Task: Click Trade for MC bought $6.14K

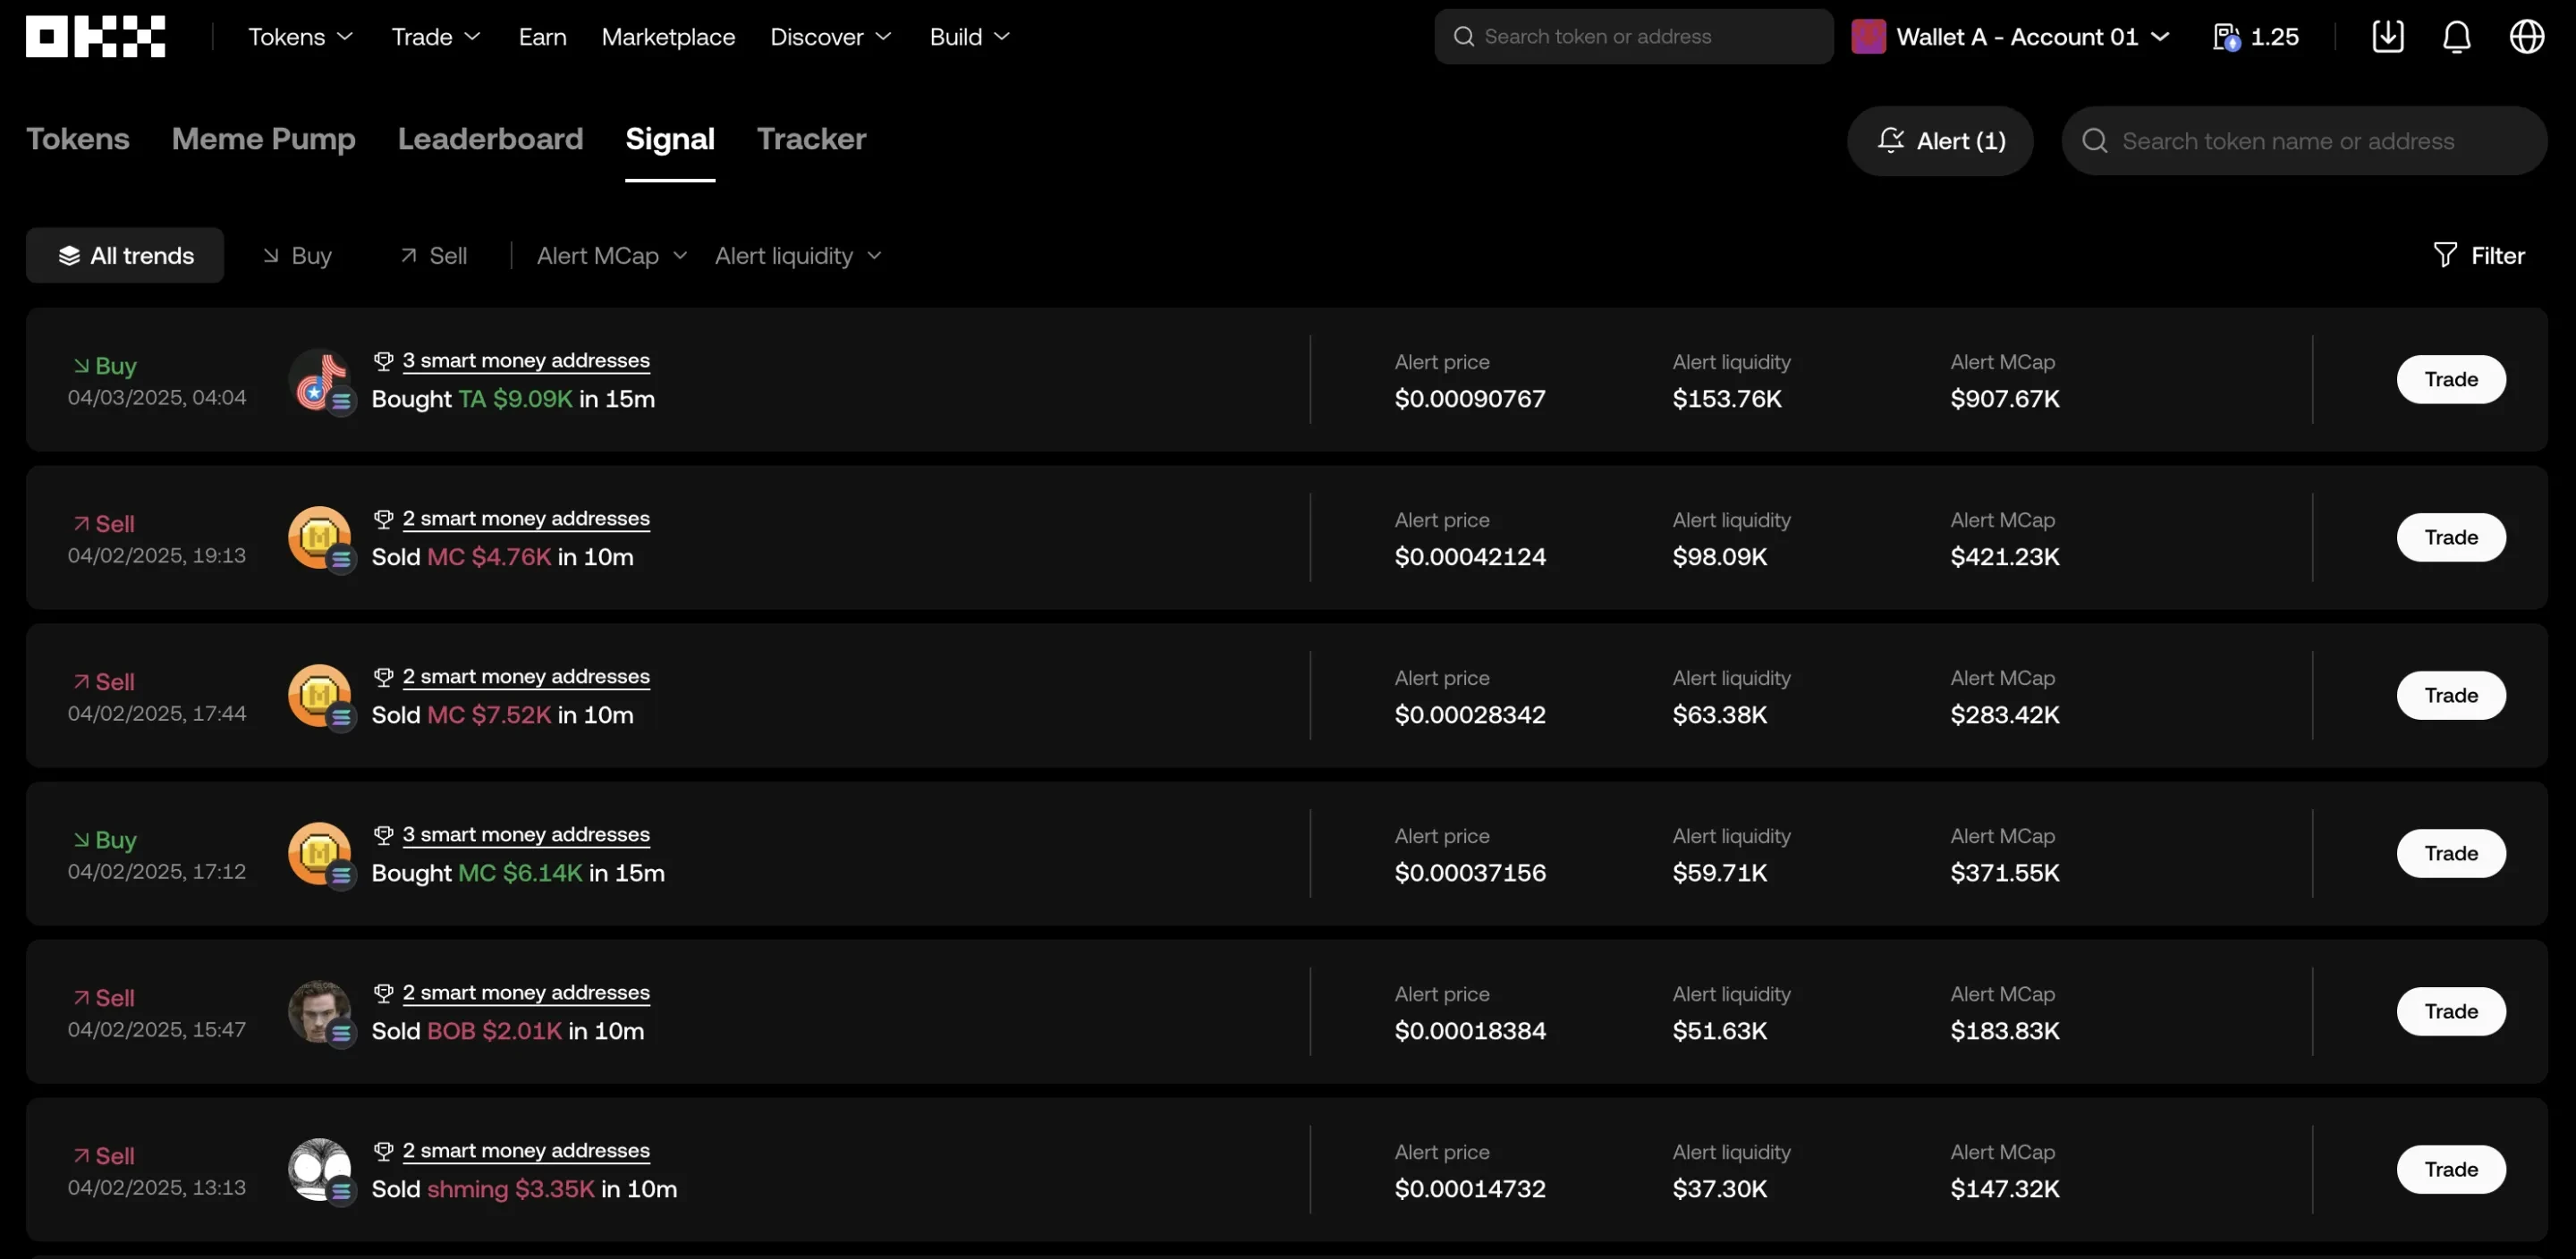Action: pyautogui.click(x=2451, y=853)
